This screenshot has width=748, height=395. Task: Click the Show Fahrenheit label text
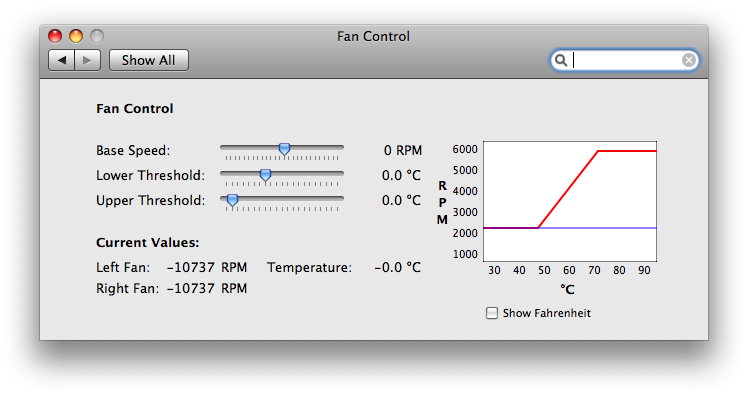point(547,313)
